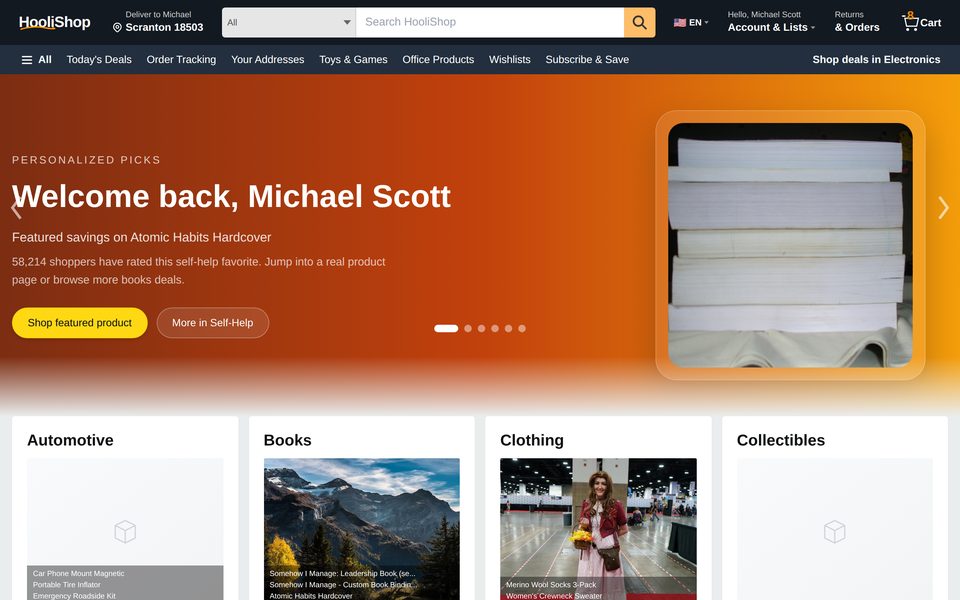Select the second carousel indicator dot
960x600 pixels.
click(x=468, y=328)
